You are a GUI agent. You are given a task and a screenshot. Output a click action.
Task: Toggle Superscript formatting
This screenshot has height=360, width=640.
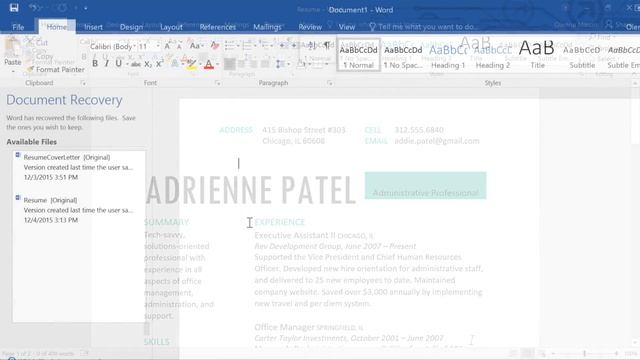[x=160, y=64]
